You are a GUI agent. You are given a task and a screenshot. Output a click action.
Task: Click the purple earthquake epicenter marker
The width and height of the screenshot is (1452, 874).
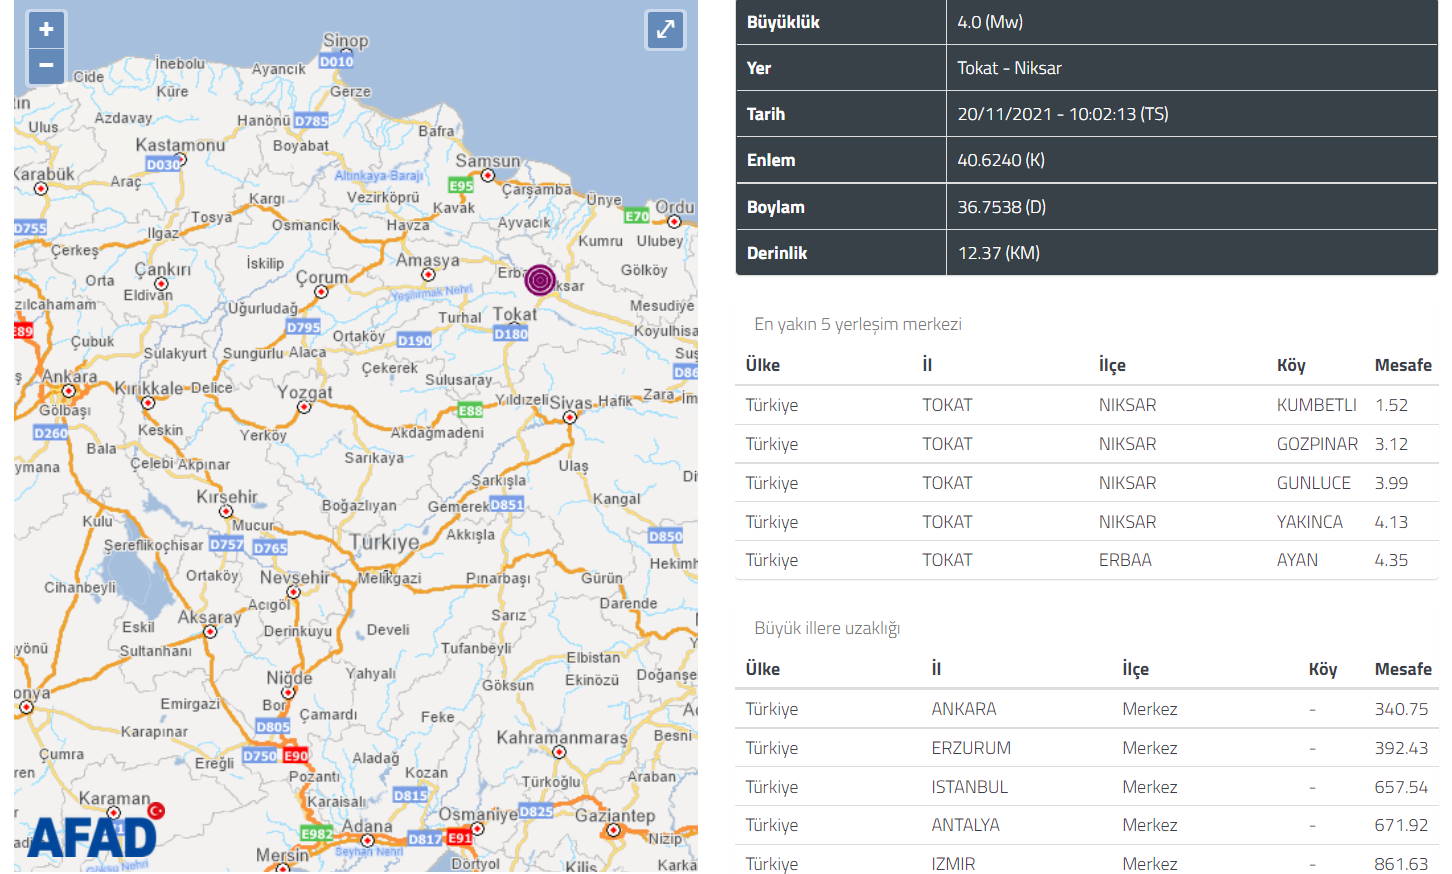pyautogui.click(x=540, y=280)
